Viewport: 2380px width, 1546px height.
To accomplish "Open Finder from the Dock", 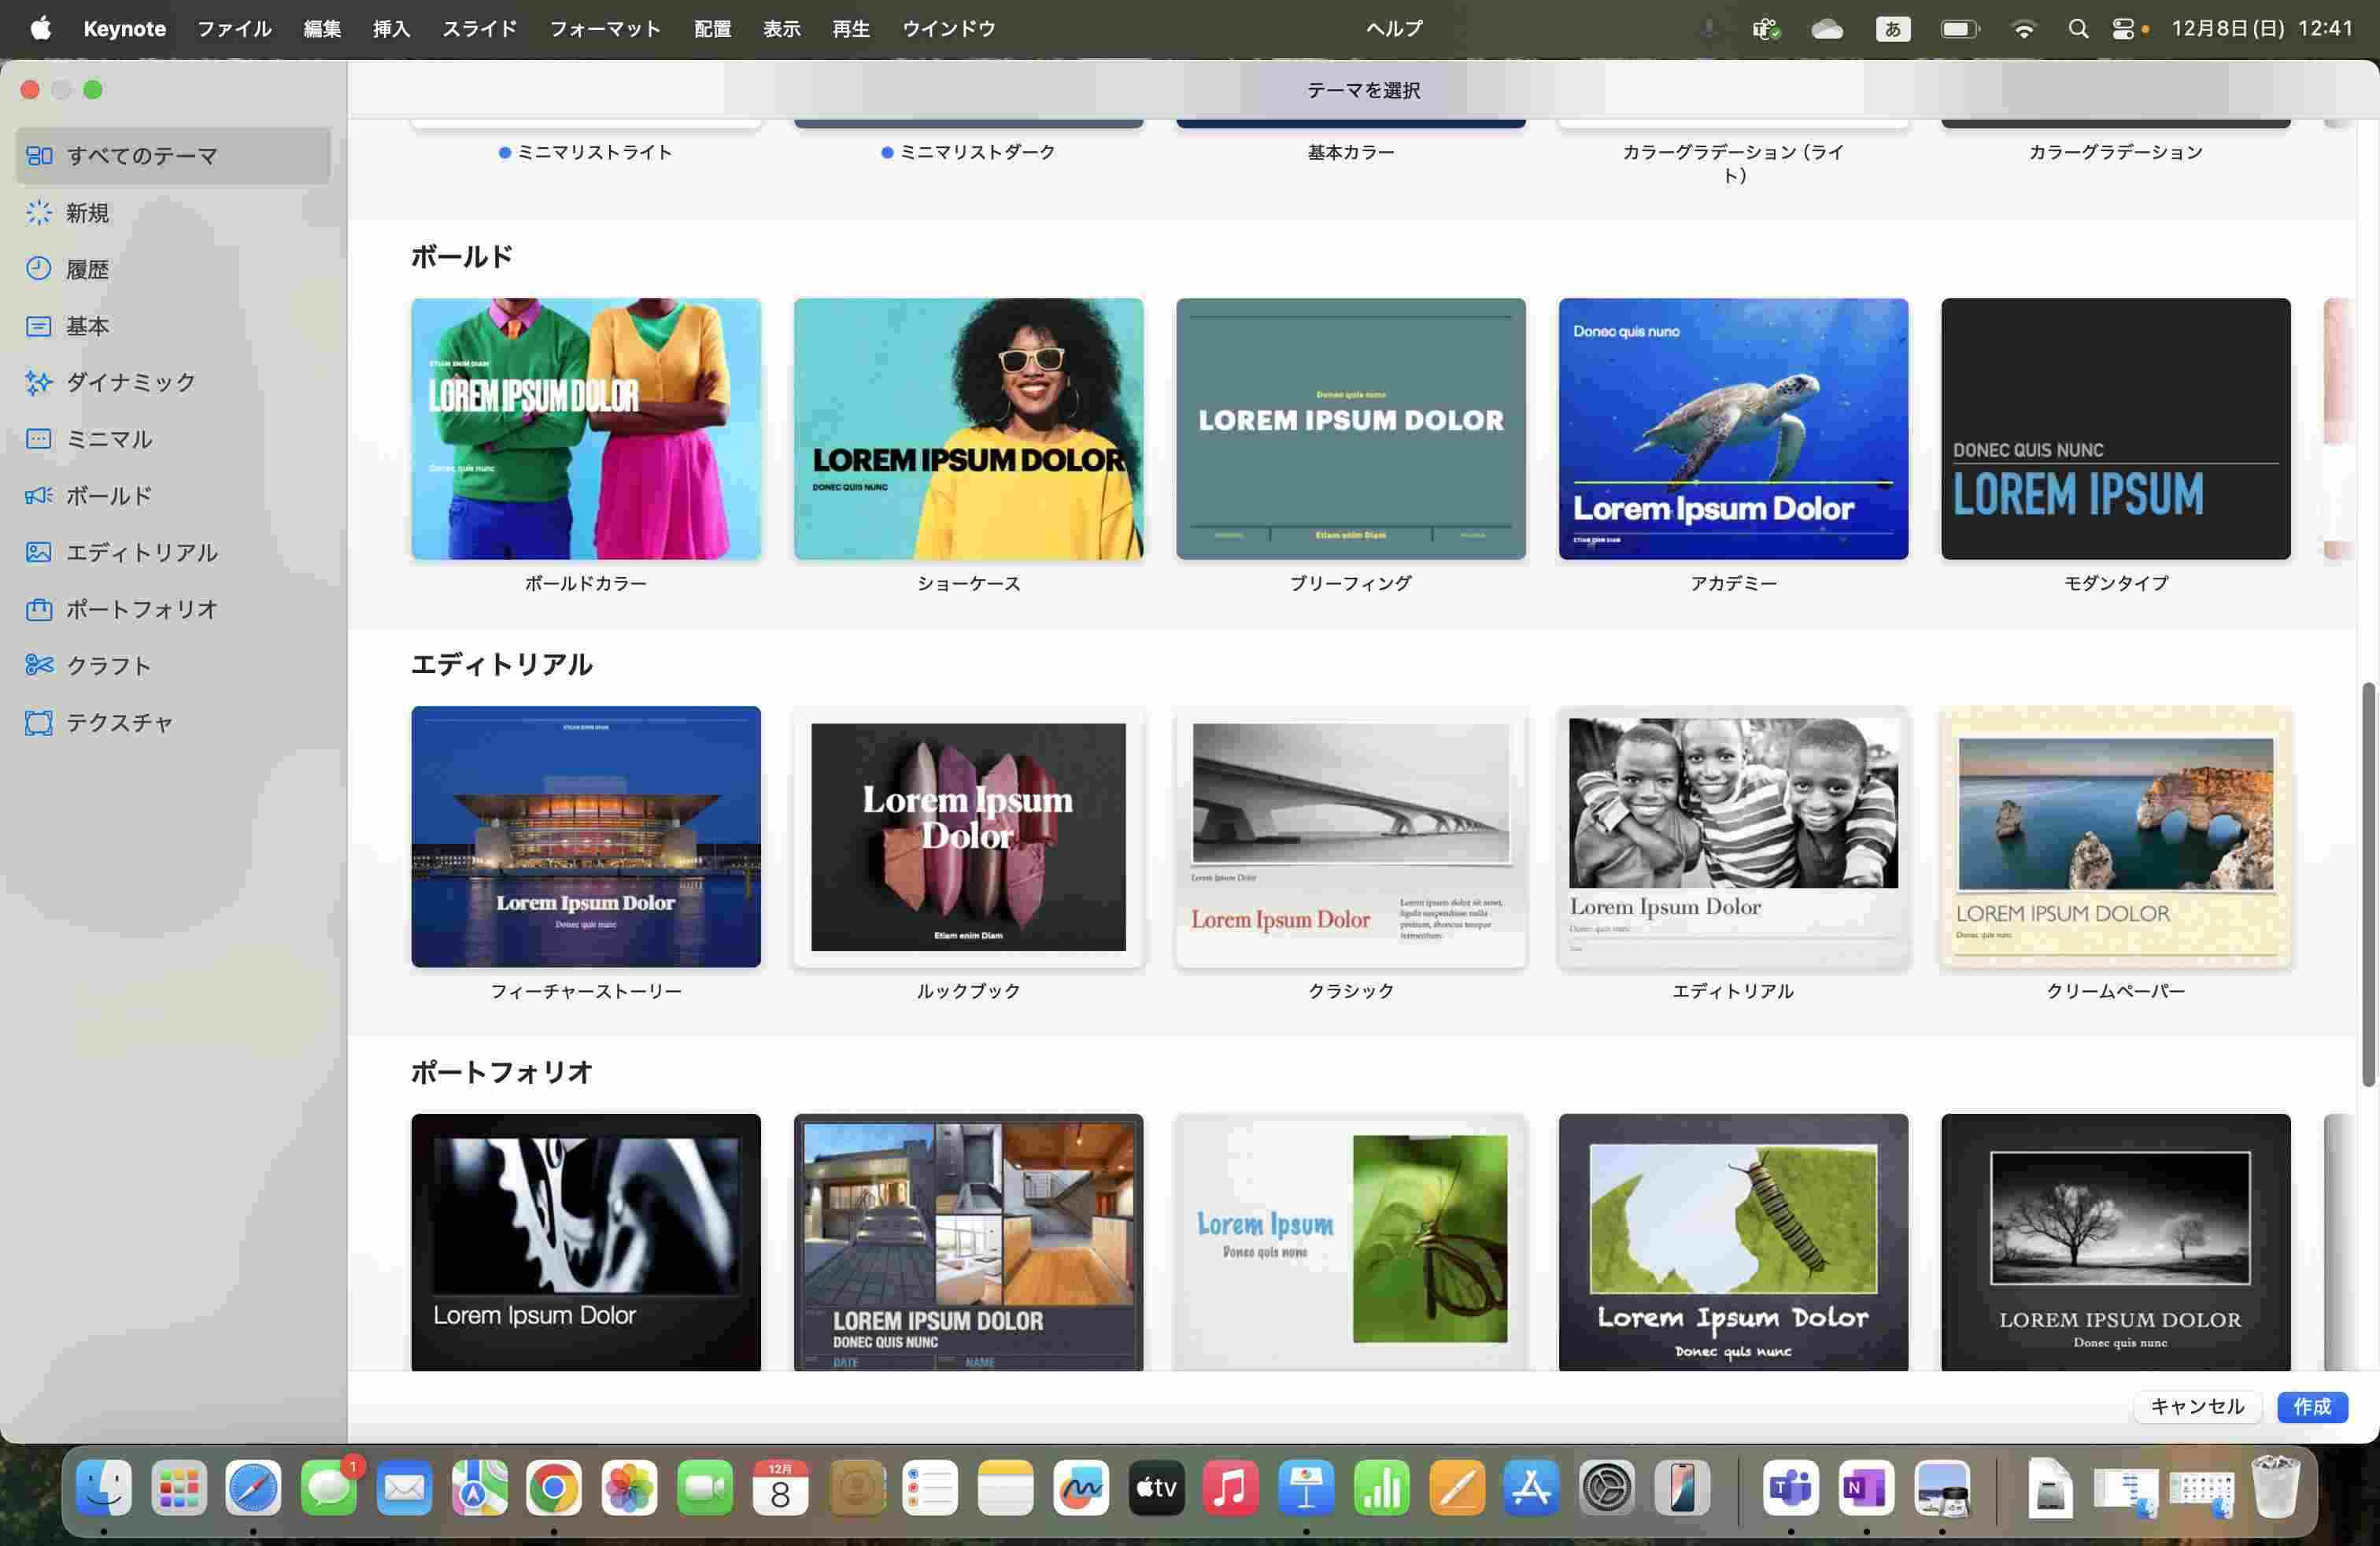I will (104, 1488).
